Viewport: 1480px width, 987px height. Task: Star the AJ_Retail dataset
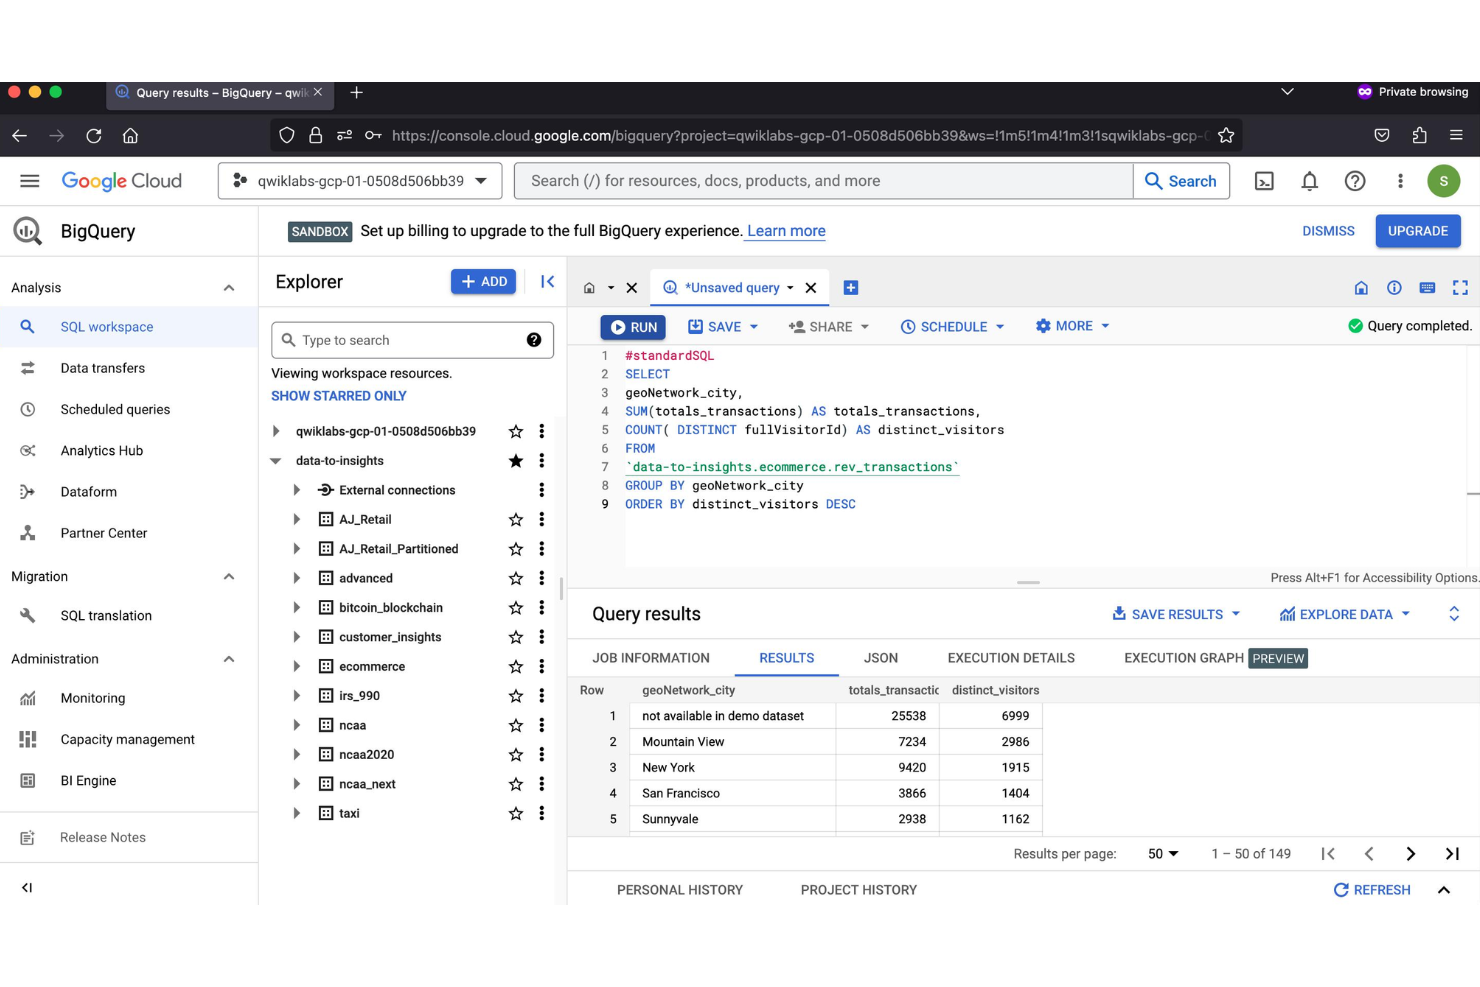(x=516, y=520)
